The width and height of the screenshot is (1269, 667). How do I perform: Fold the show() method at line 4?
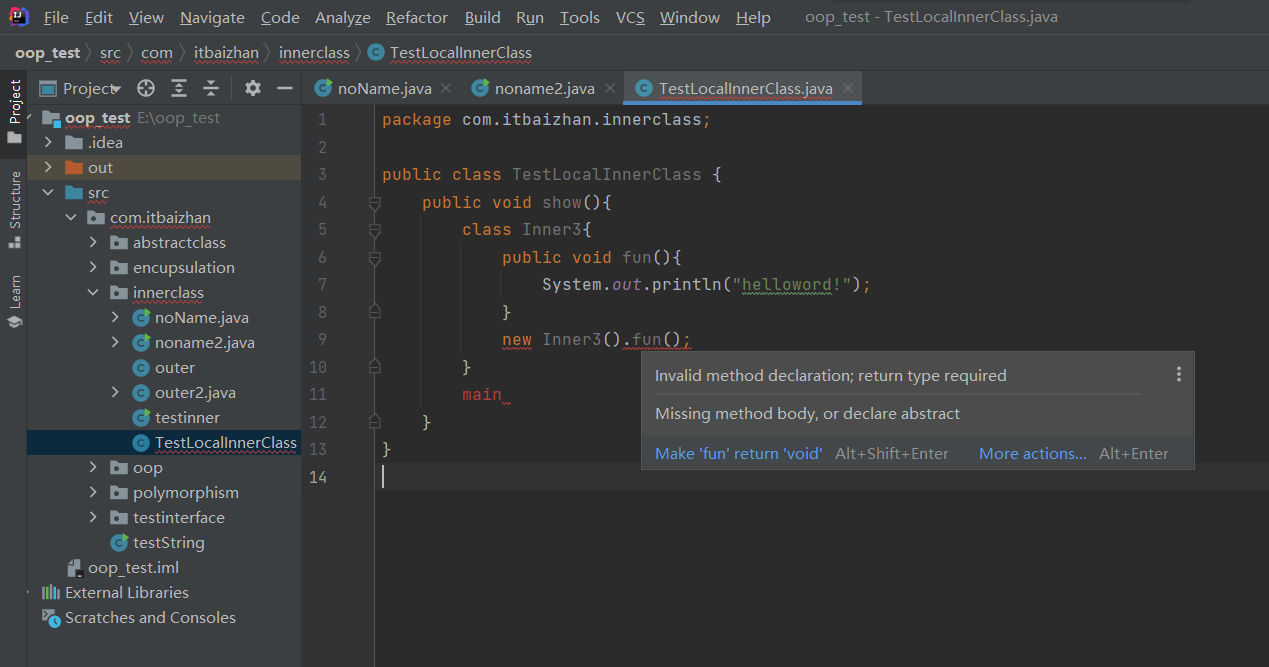point(375,203)
